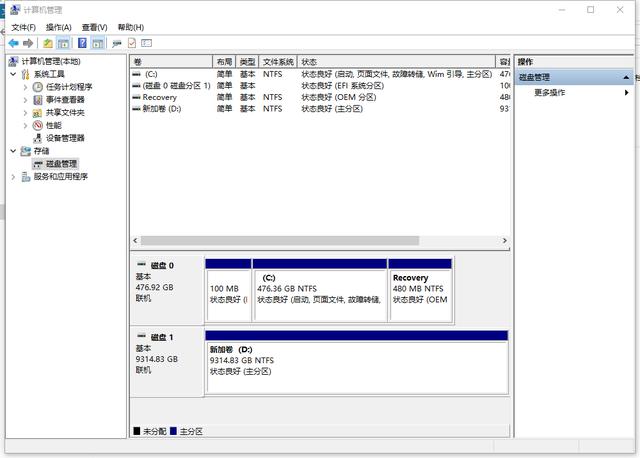Sort by the 状态 column header

tap(396, 62)
